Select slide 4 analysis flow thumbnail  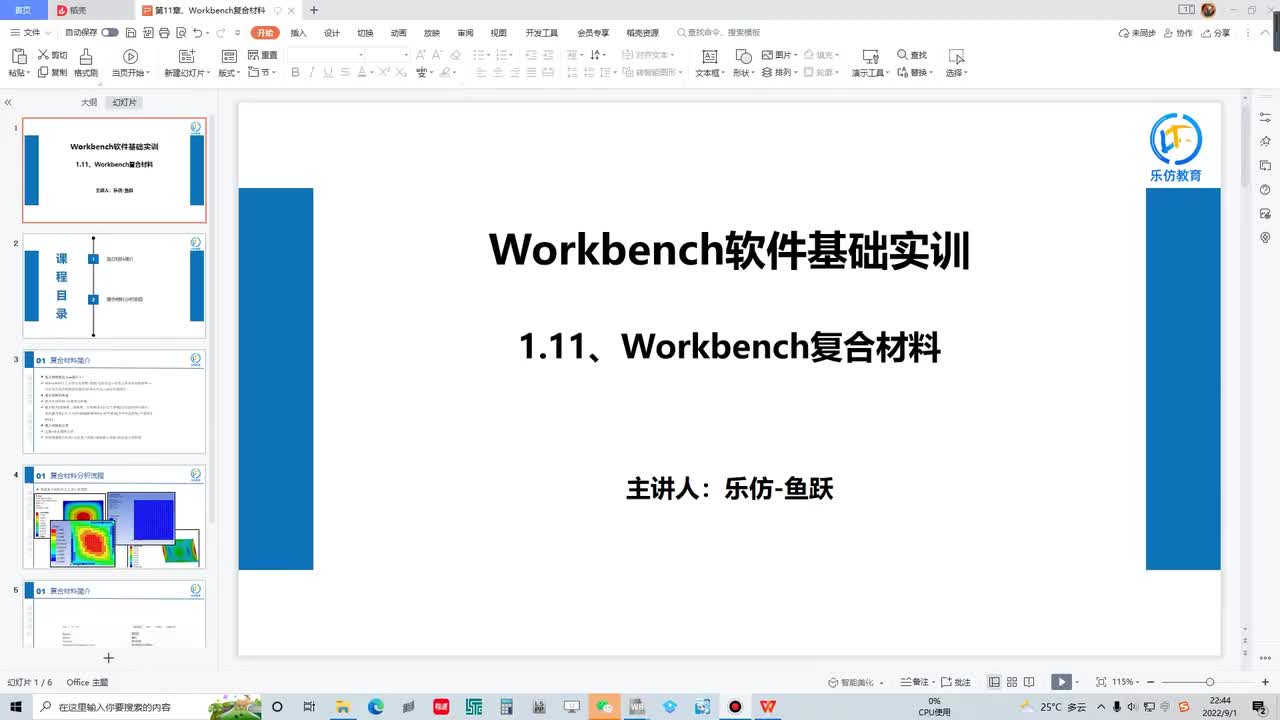[114, 518]
